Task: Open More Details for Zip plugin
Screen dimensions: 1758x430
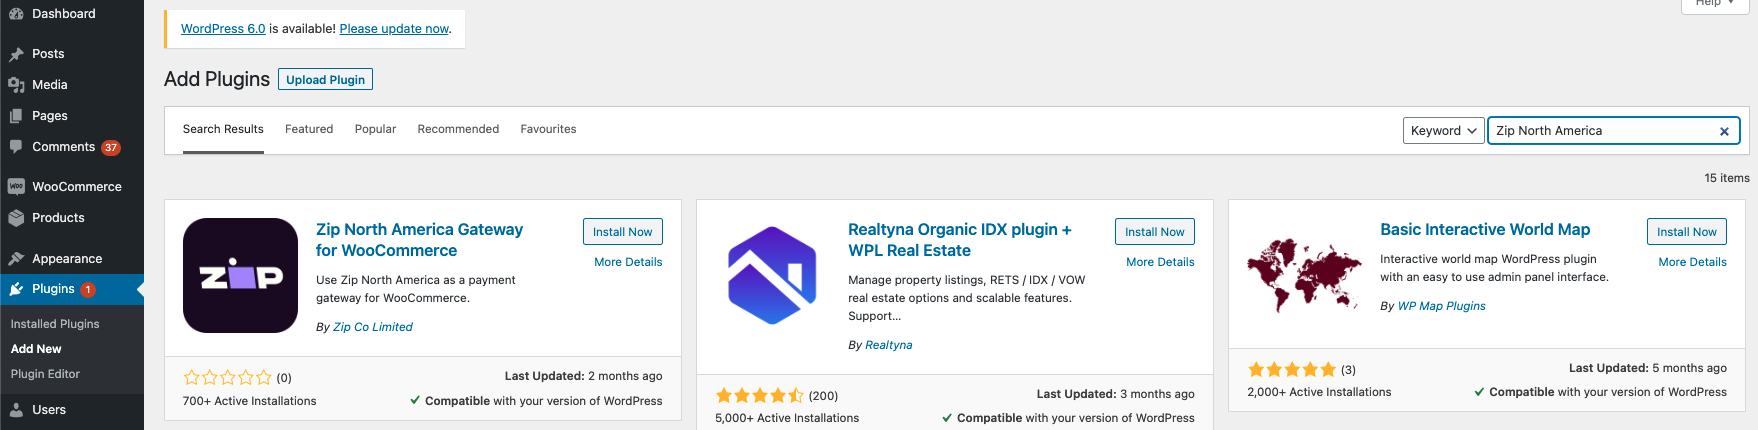Action: tap(628, 262)
